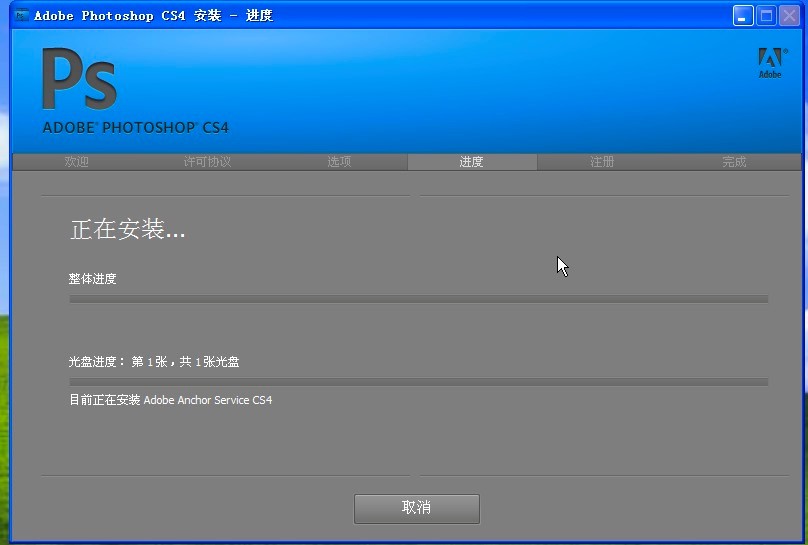Select the 完成 step tab

coord(734,162)
